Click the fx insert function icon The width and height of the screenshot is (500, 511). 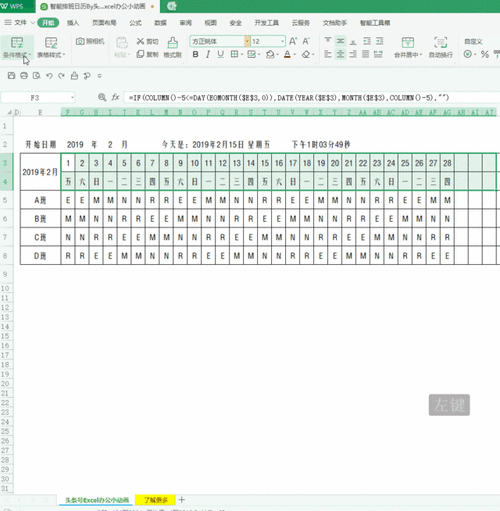click(115, 97)
